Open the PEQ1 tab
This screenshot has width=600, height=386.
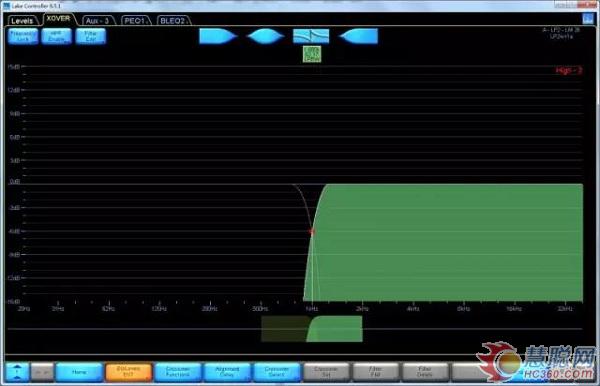click(136, 21)
